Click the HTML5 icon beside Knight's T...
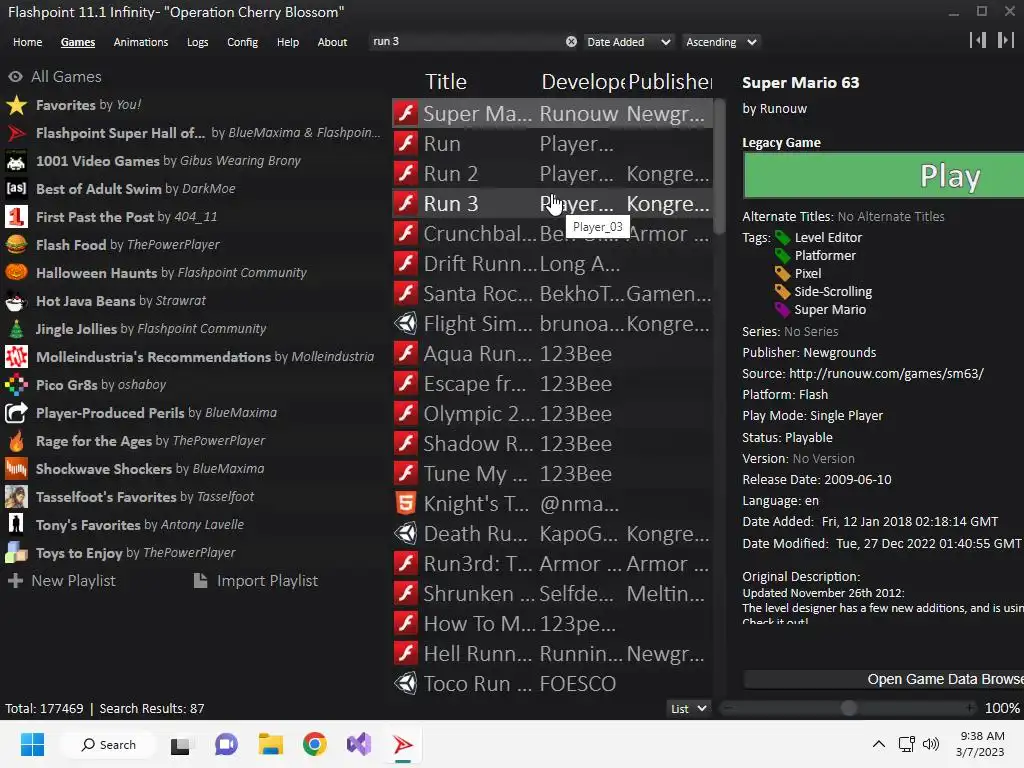Screen dimensions: 1024x768 click(406, 504)
